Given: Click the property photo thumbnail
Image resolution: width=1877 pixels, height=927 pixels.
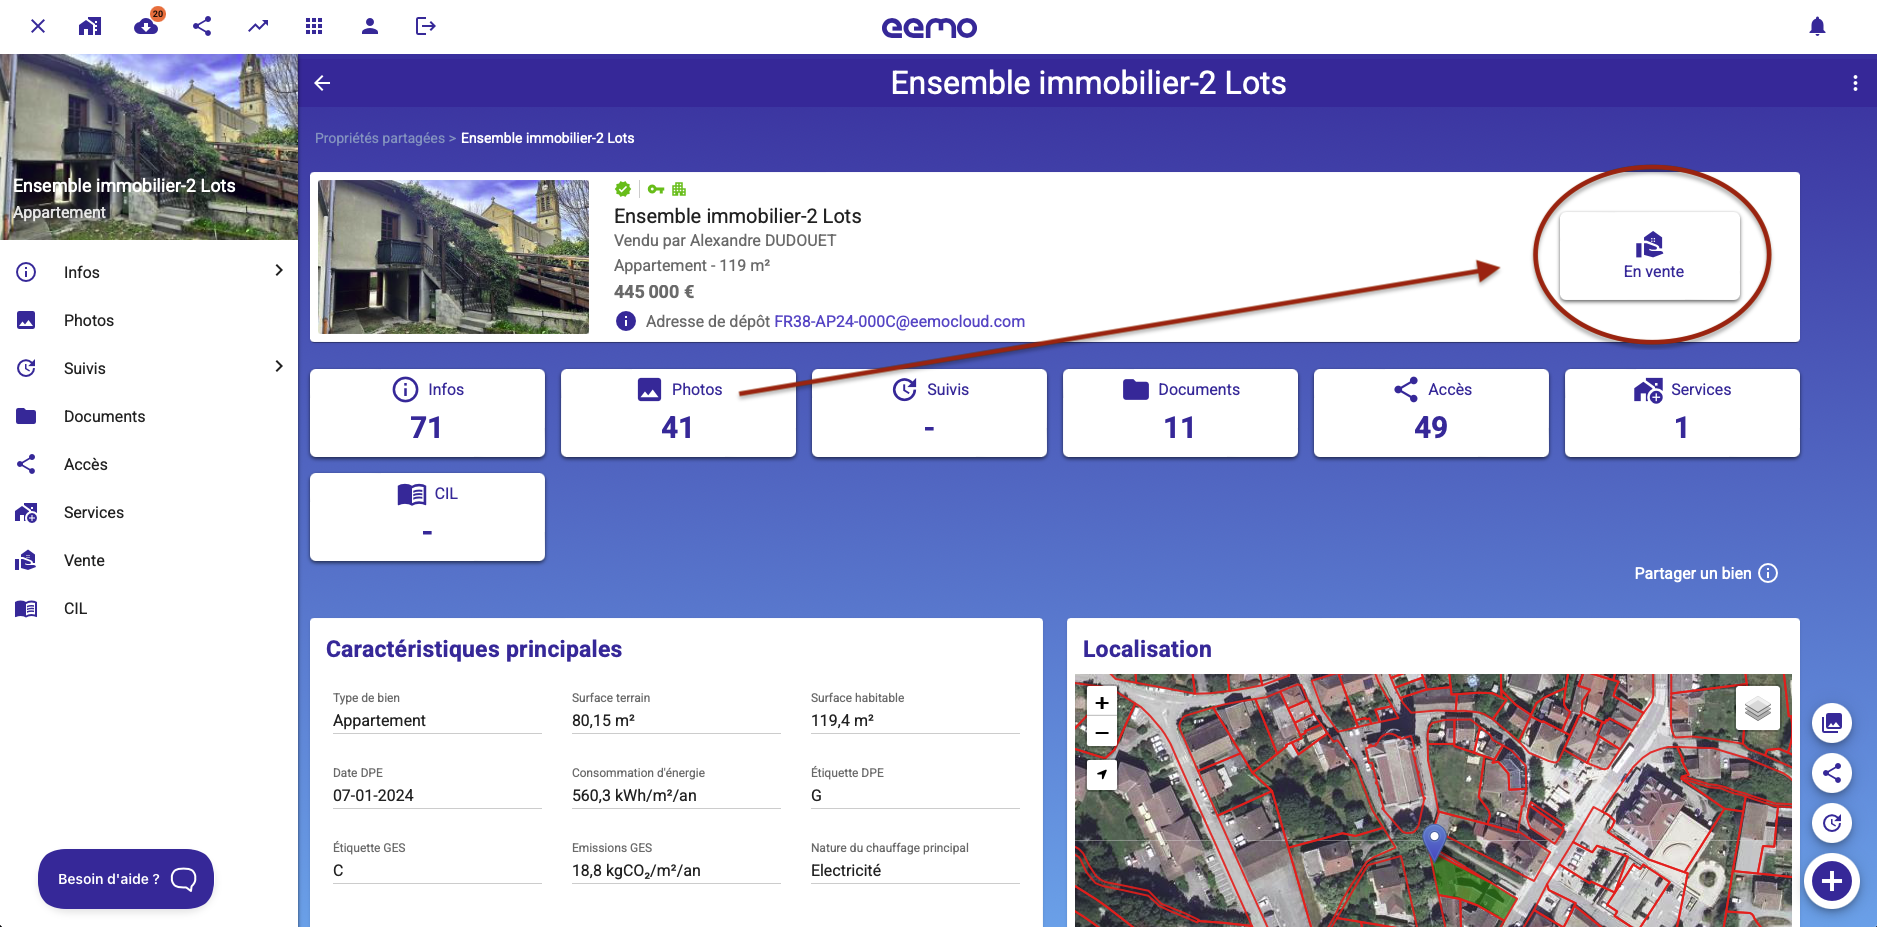Looking at the screenshot, I should point(453,257).
